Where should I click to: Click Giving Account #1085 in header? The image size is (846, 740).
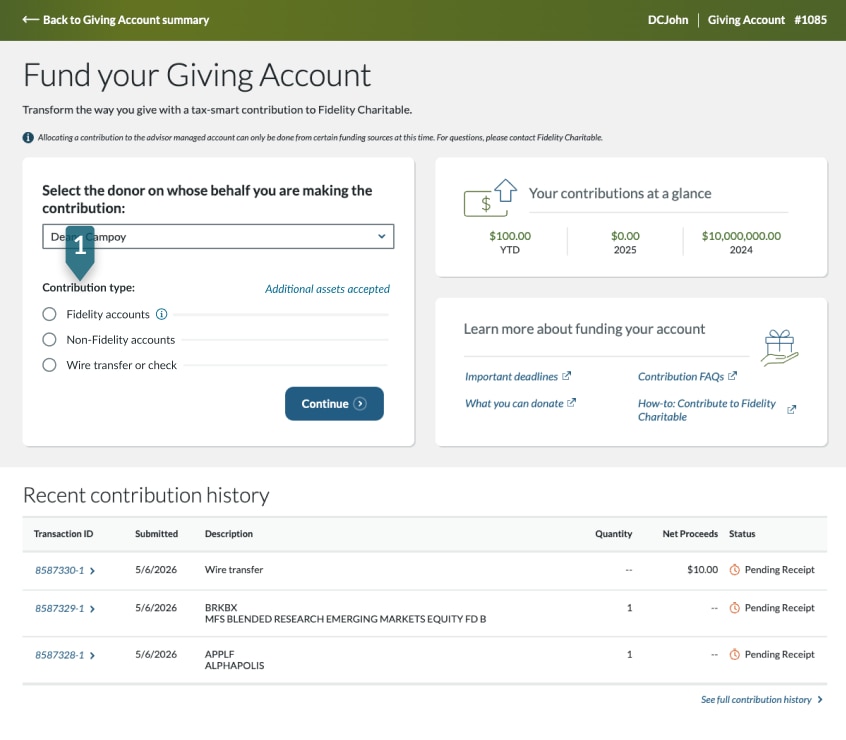pos(767,20)
